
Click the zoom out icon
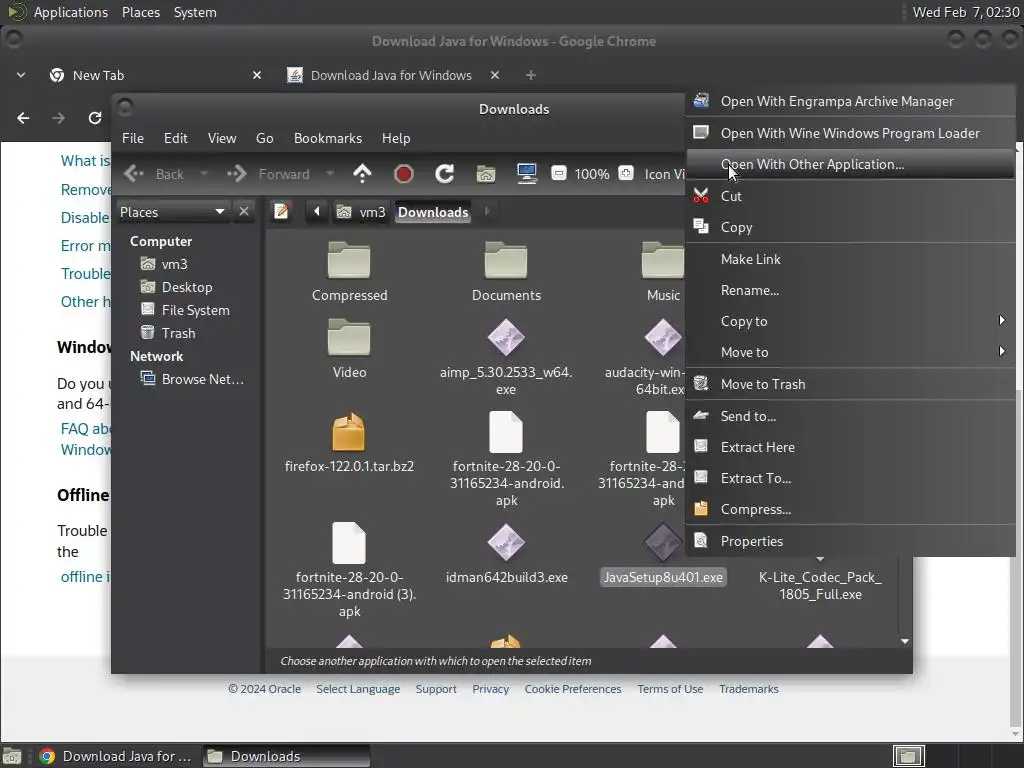558,173
